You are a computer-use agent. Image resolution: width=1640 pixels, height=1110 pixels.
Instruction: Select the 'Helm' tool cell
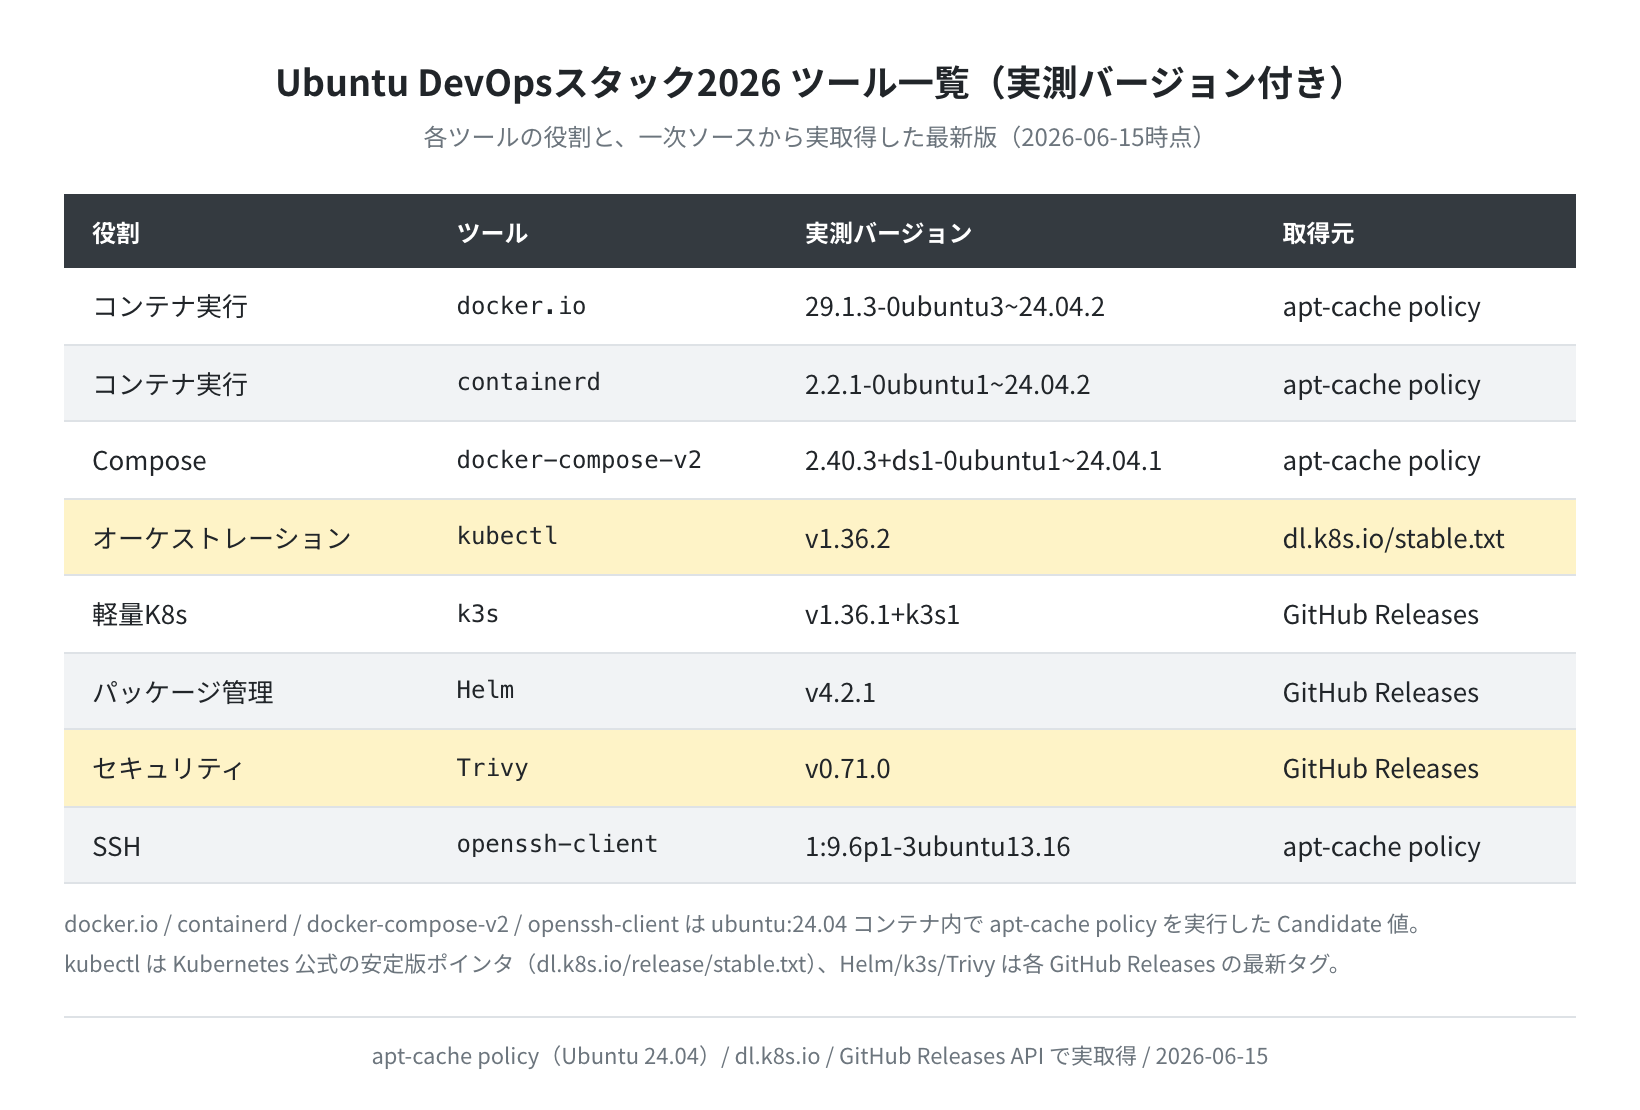tap(485, 690)
